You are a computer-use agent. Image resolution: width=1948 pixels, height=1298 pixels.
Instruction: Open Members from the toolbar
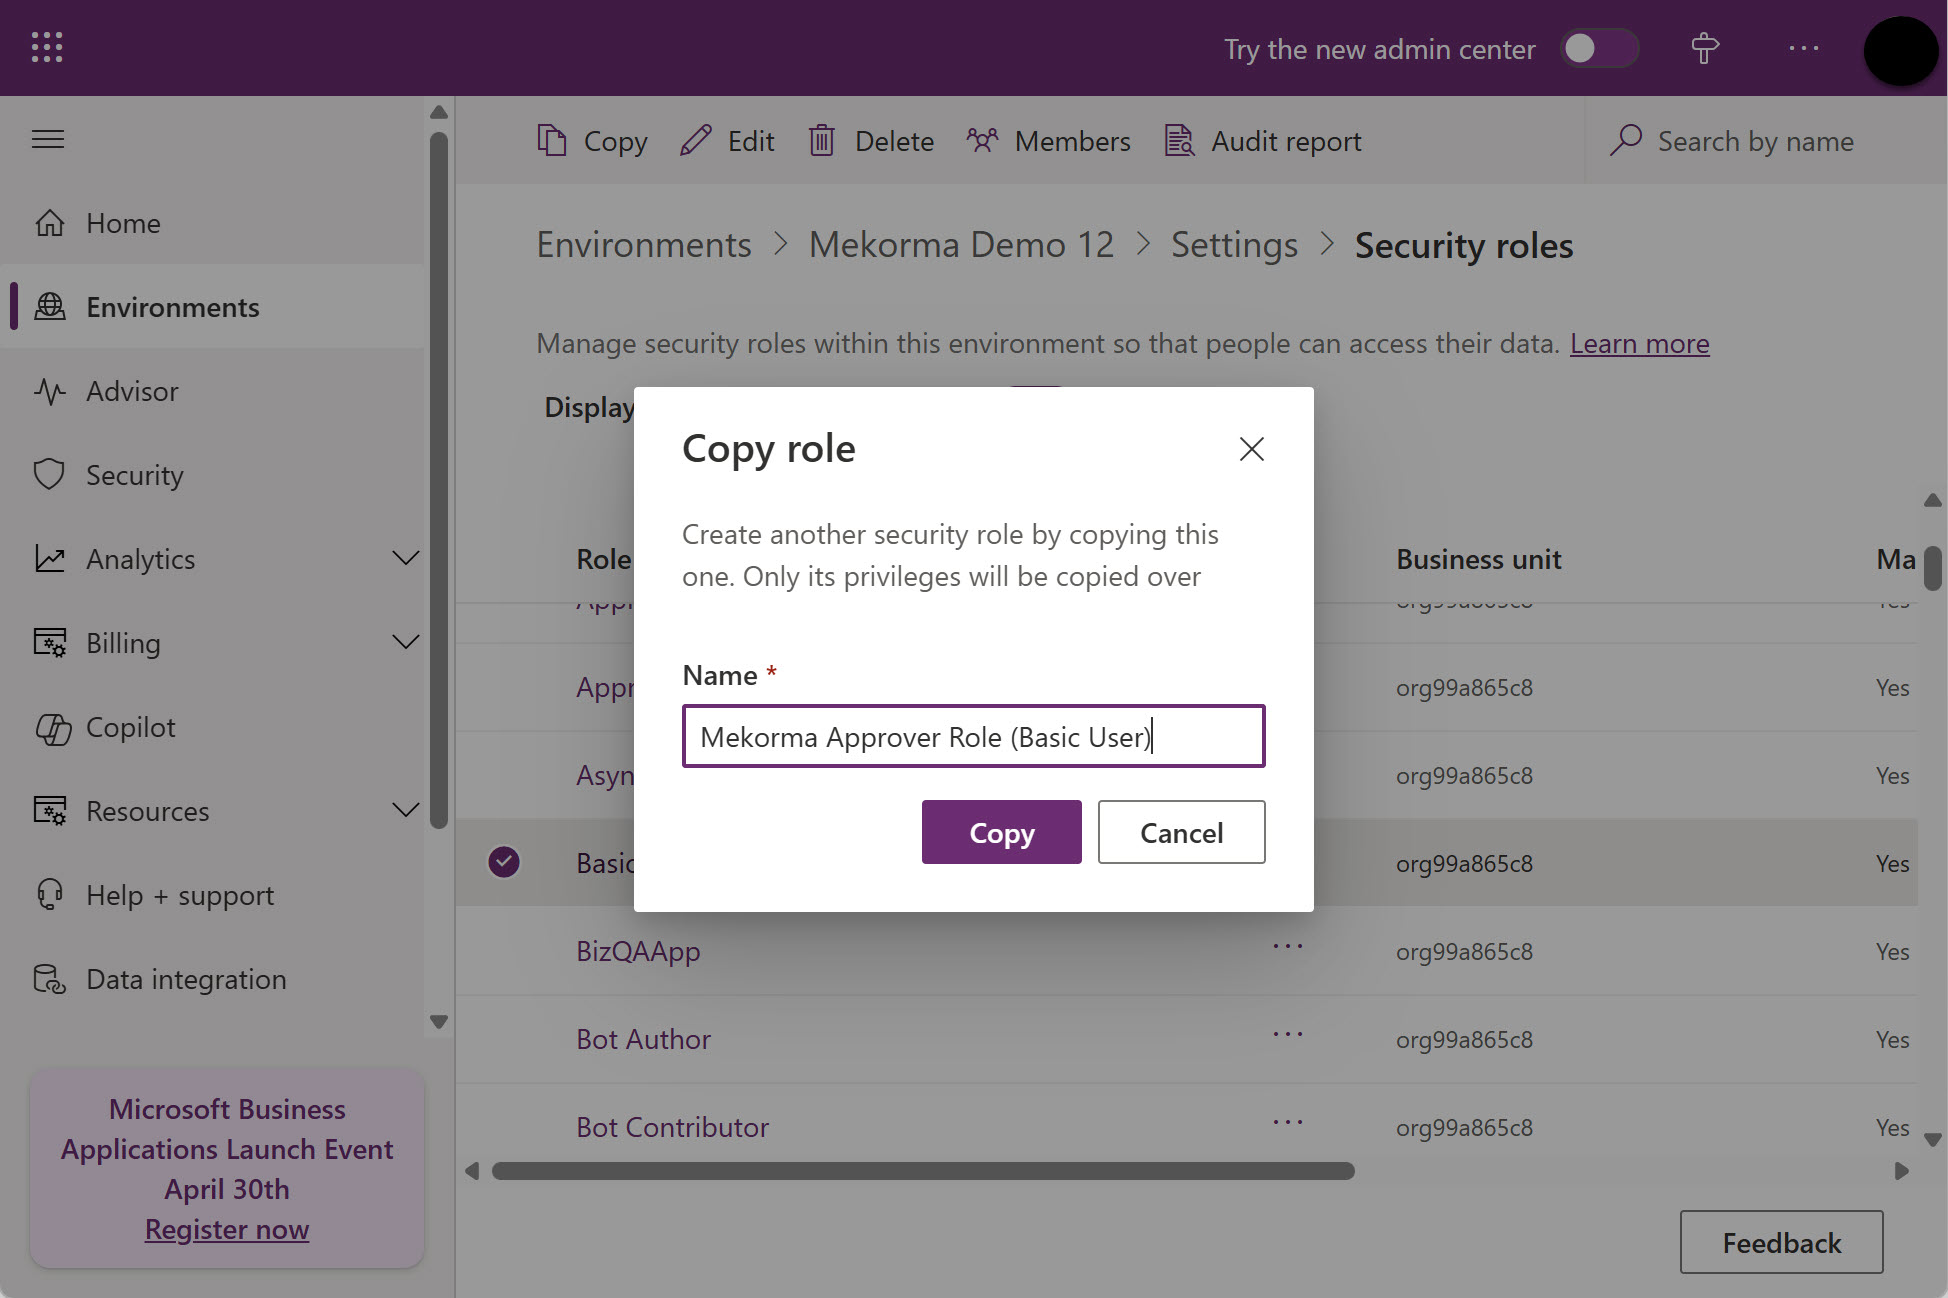pyautogui.click(x=1048, y=141)
